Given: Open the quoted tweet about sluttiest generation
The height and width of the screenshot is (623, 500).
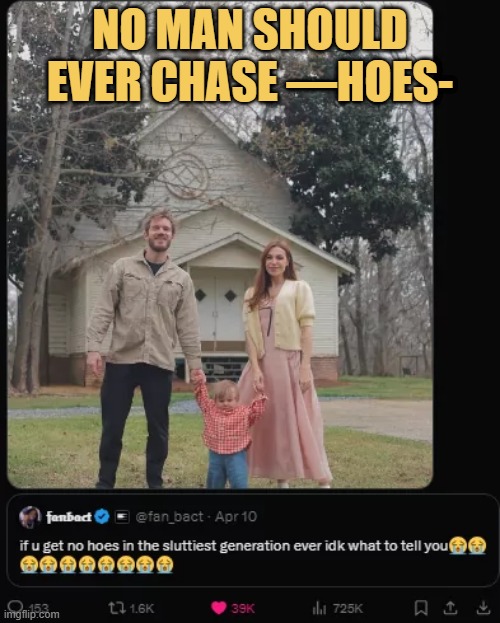Looking at the screenshot, I should pyautogui.click(x=253, y=540).
